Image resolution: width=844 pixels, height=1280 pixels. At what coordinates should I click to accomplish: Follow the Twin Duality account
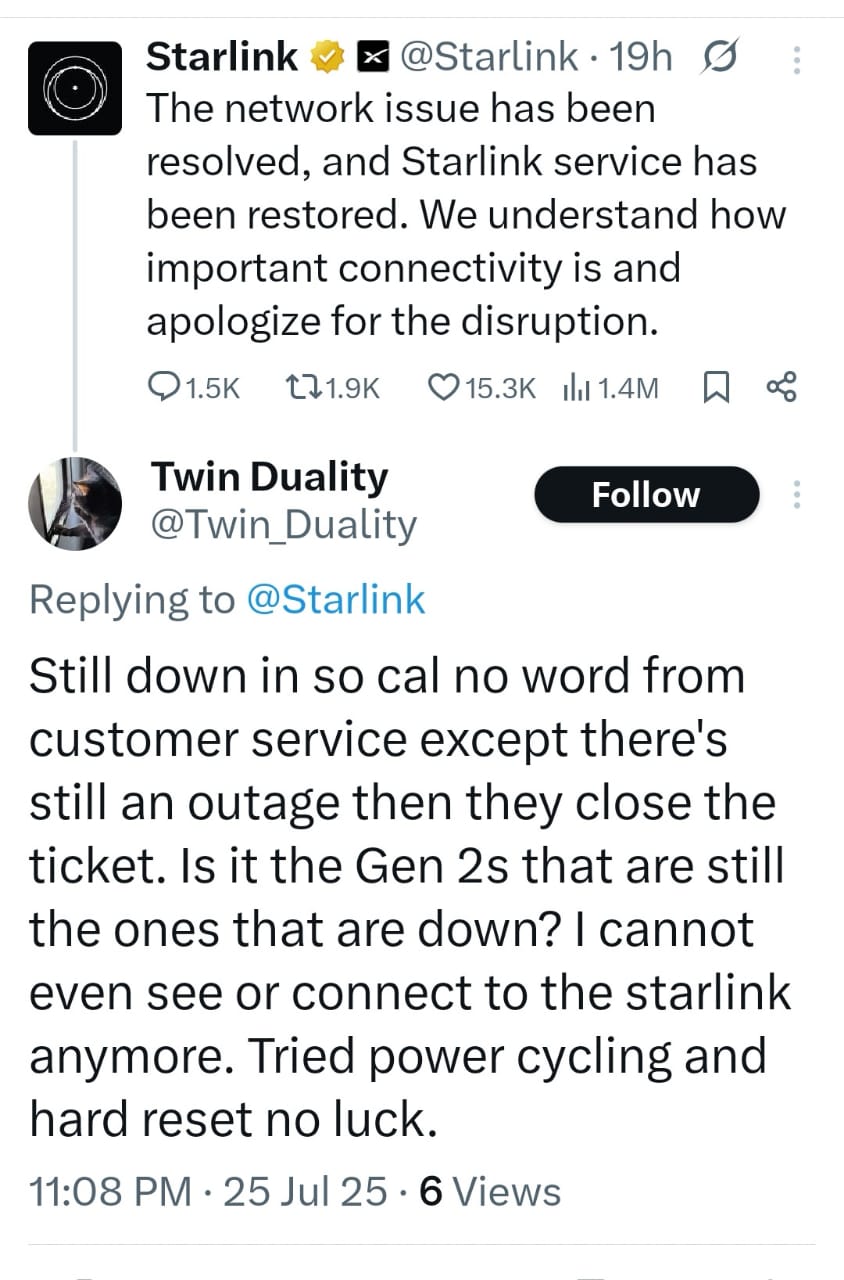646,495
